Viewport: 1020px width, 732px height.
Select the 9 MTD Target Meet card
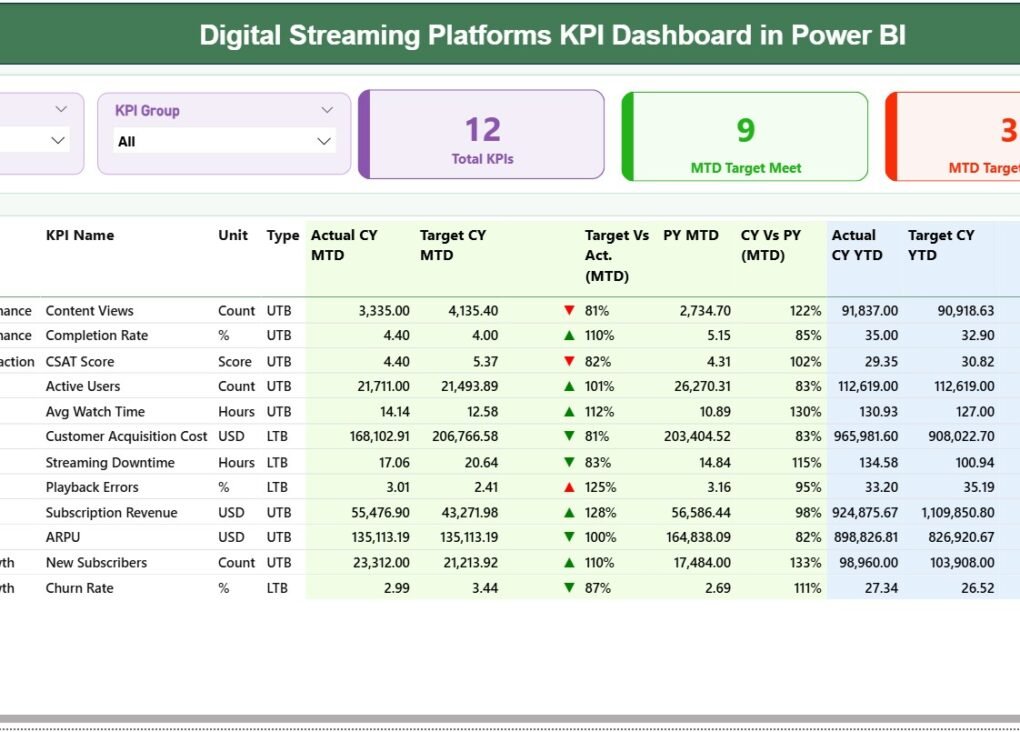click(x=745, y=136)
